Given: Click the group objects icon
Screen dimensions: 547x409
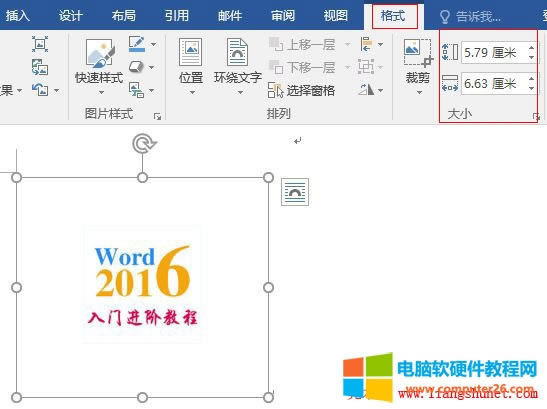Looking at the screenshot, I should click(x=366, y=67).
